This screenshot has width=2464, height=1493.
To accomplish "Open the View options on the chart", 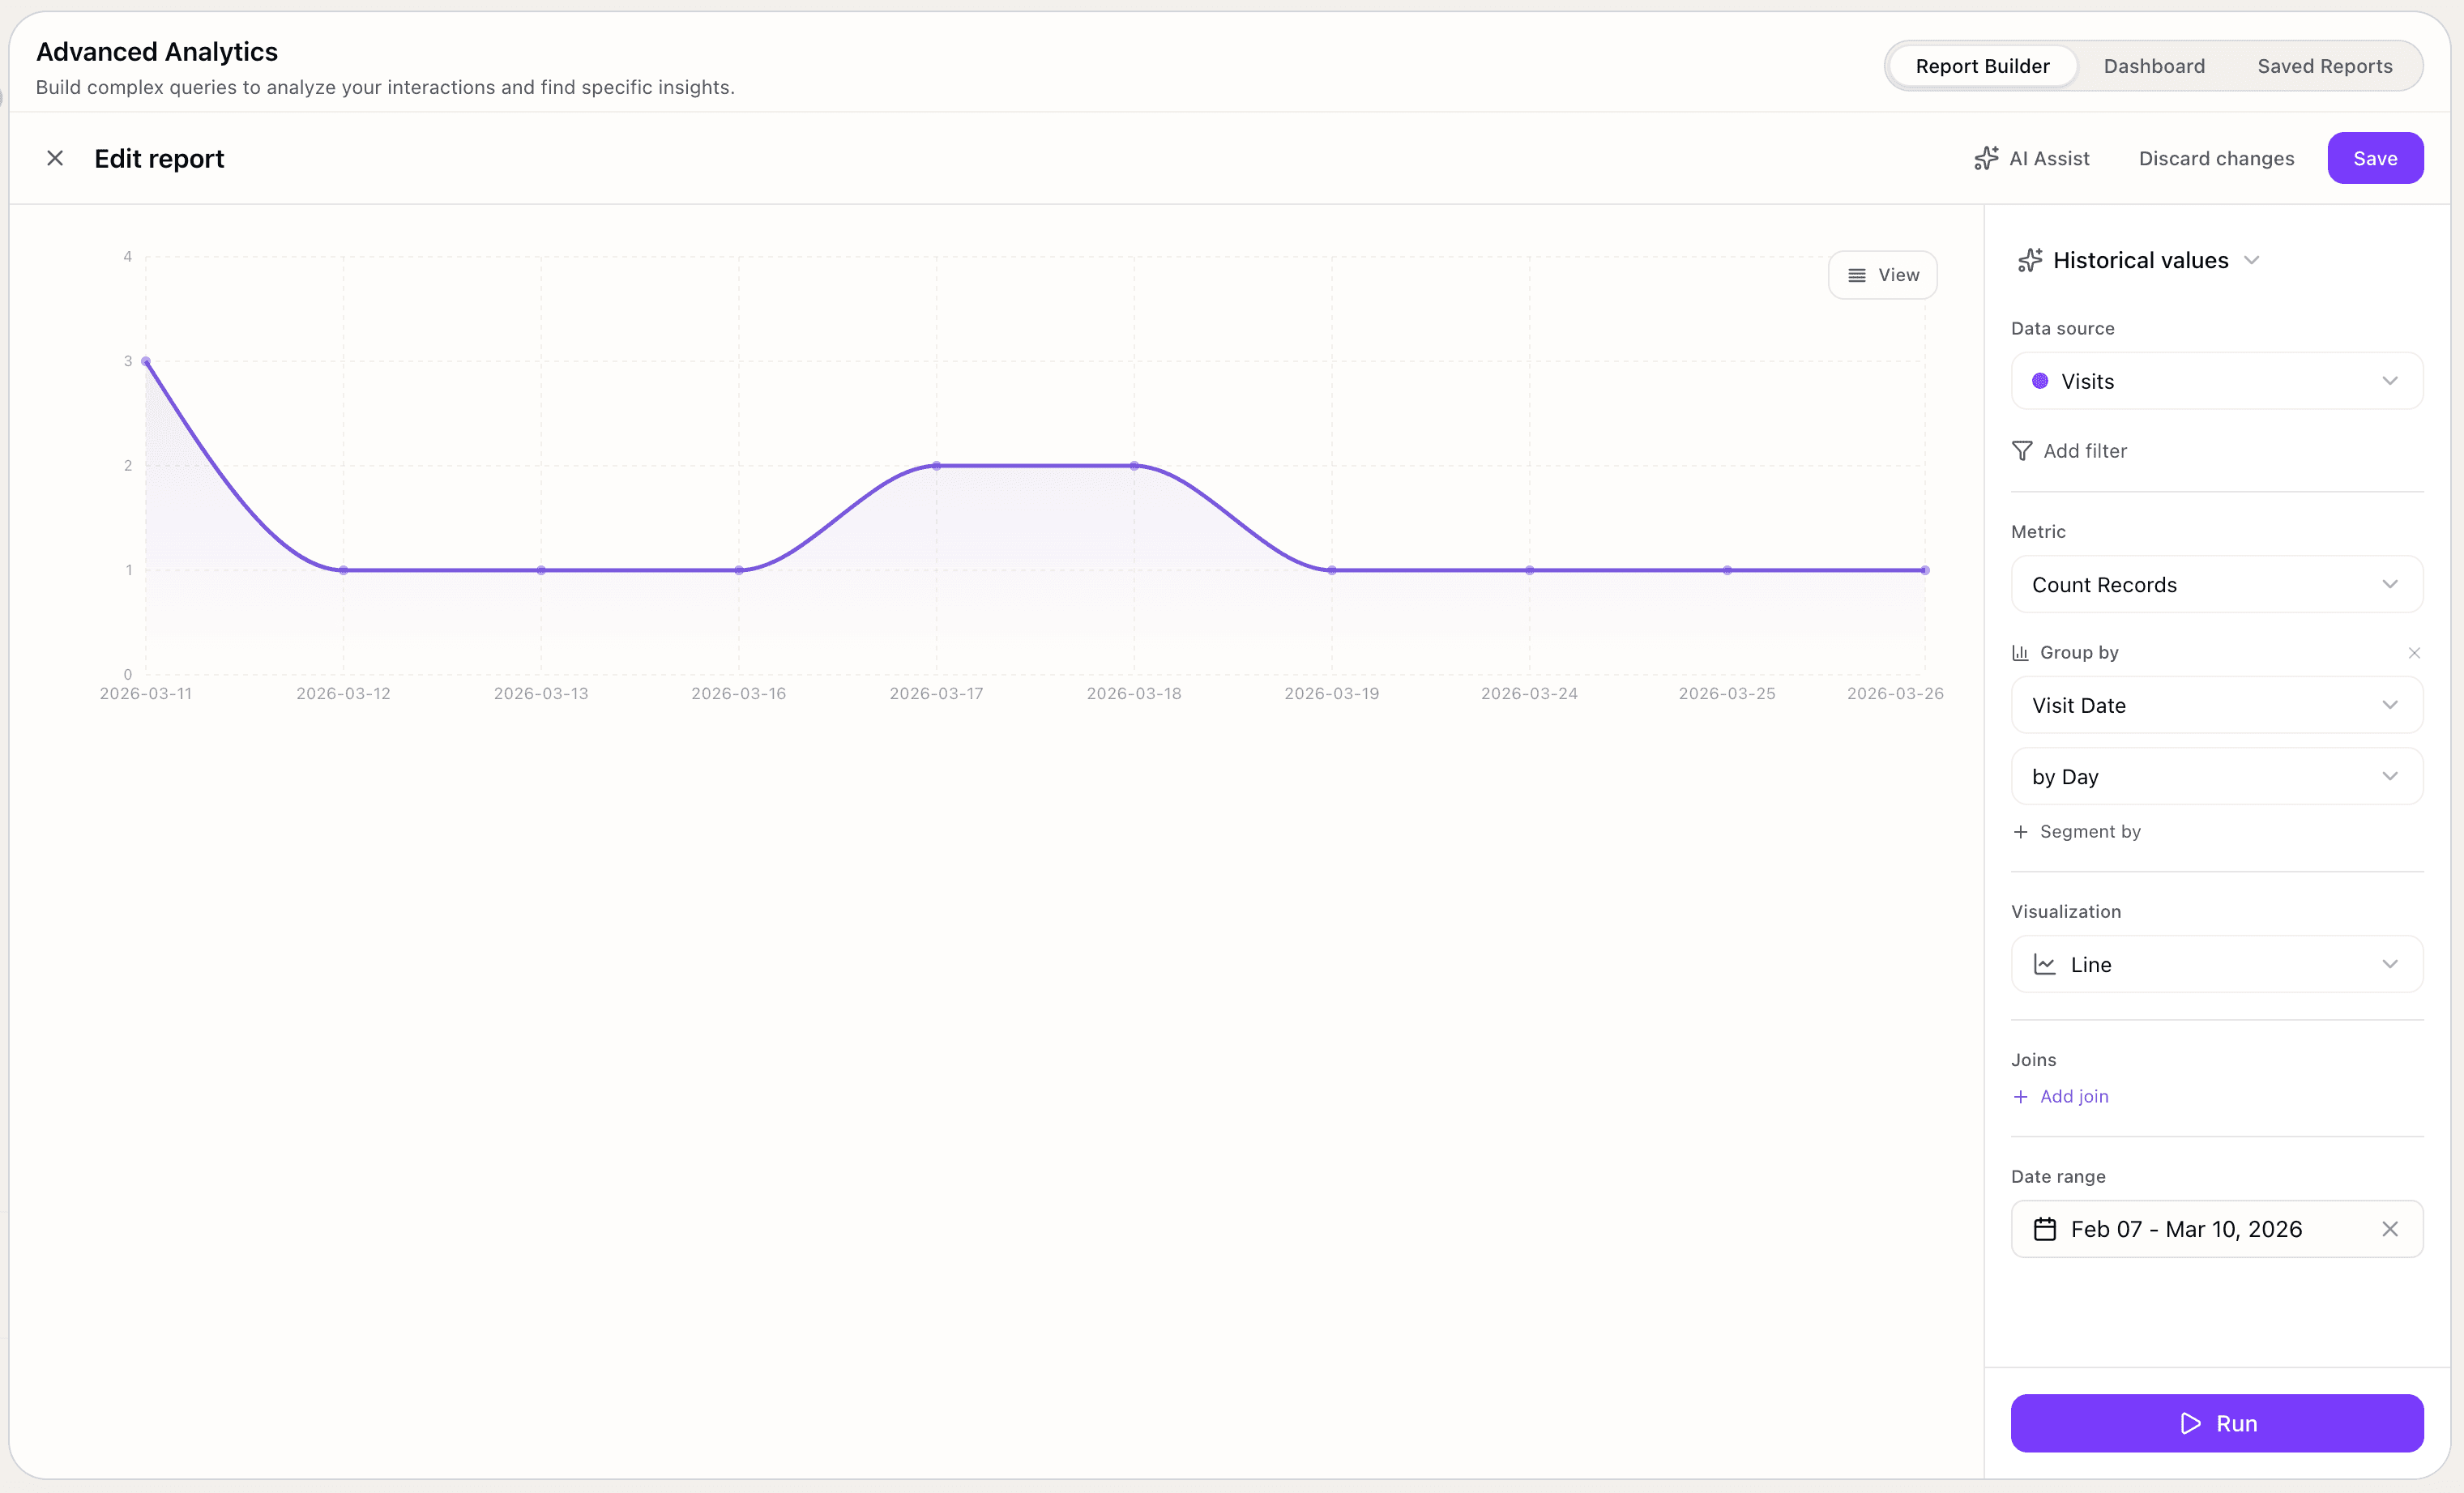I will click(x=1884, y=274).
